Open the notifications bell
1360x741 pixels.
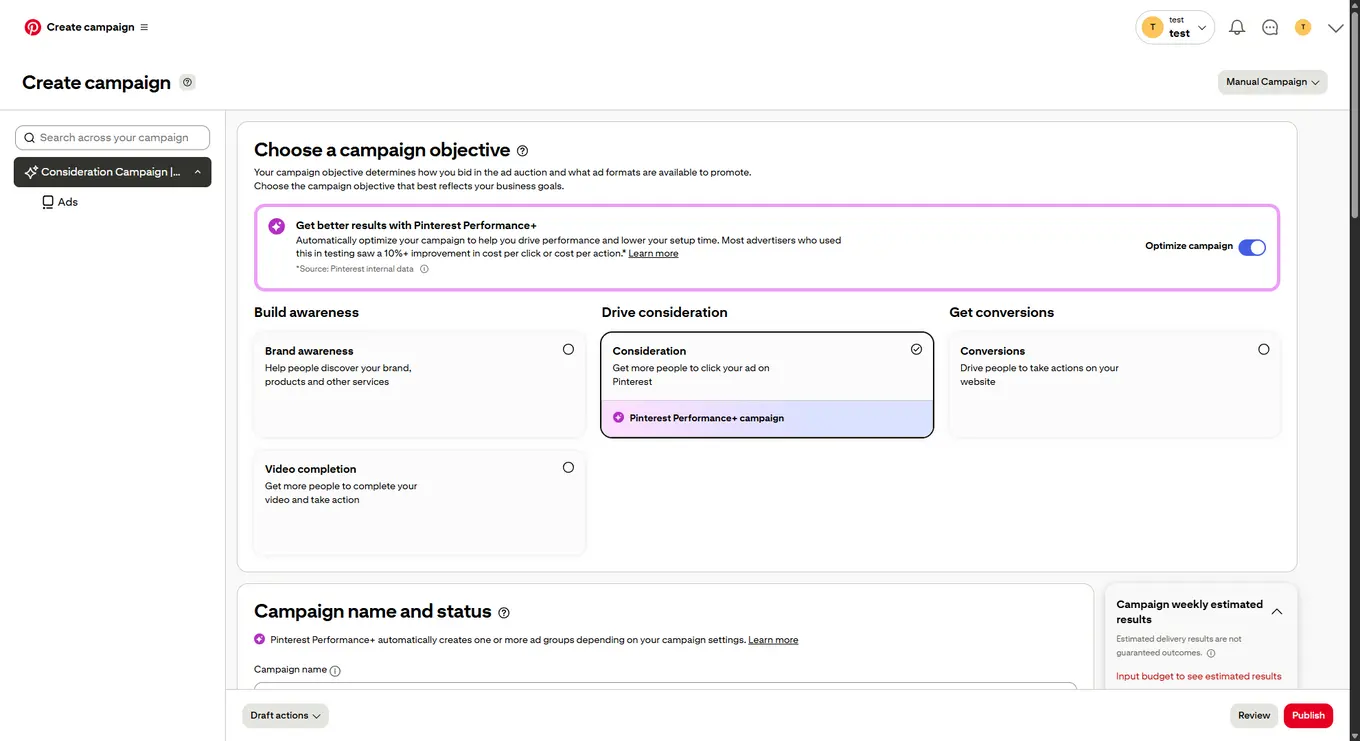pos(1236,27)
